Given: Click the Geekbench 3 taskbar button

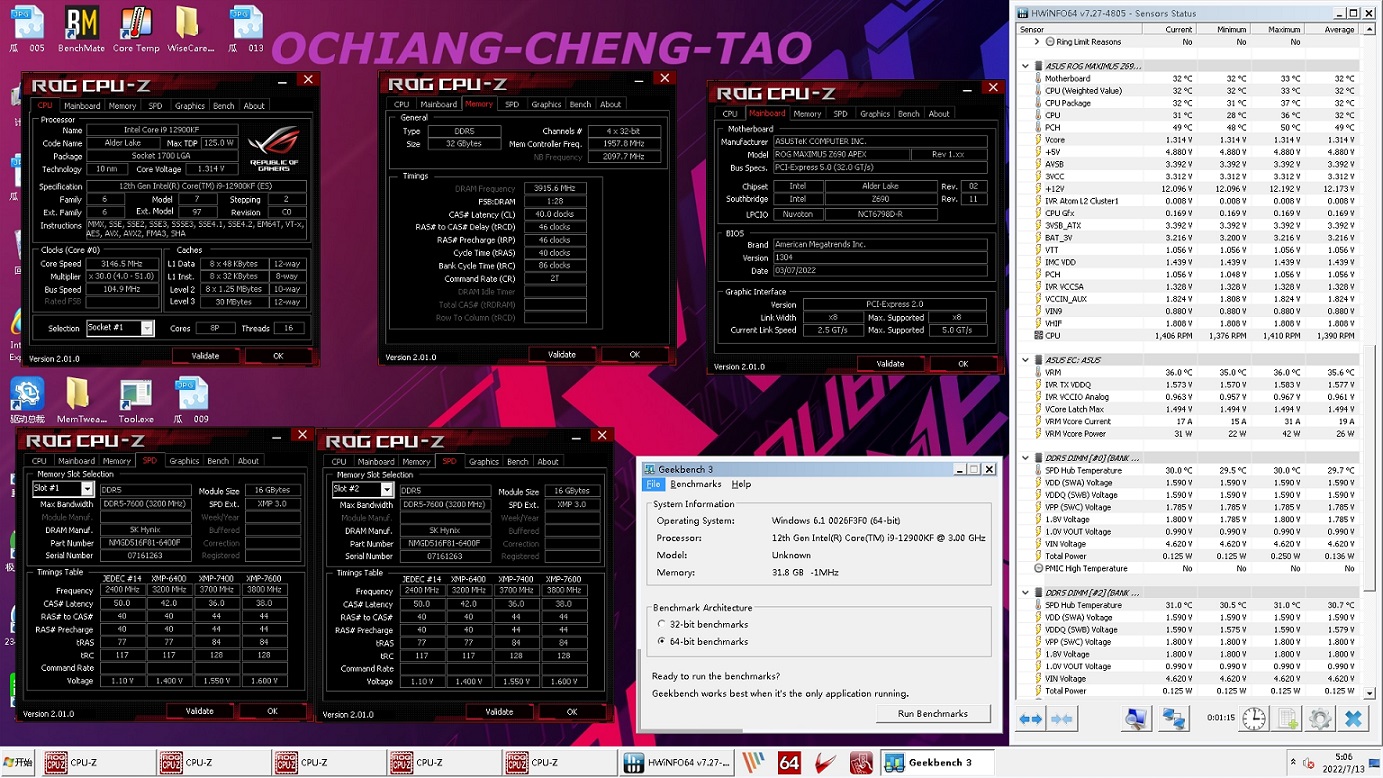Looking at the screenshot, I should point(937,763).
